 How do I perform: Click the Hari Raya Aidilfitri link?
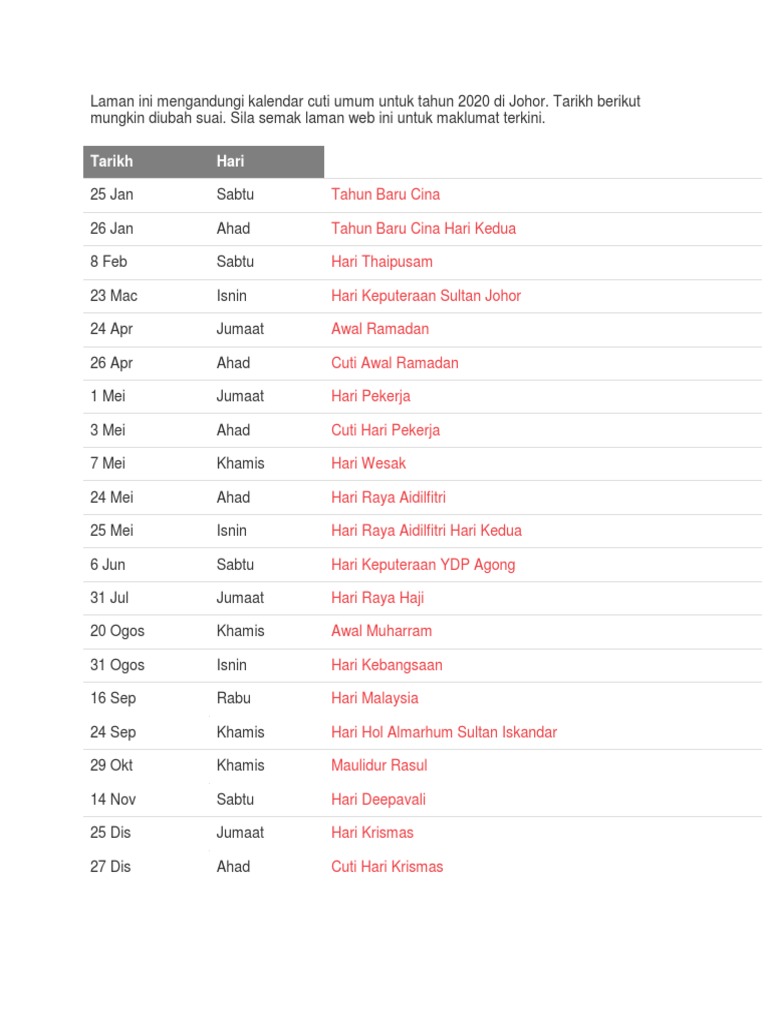388,498
